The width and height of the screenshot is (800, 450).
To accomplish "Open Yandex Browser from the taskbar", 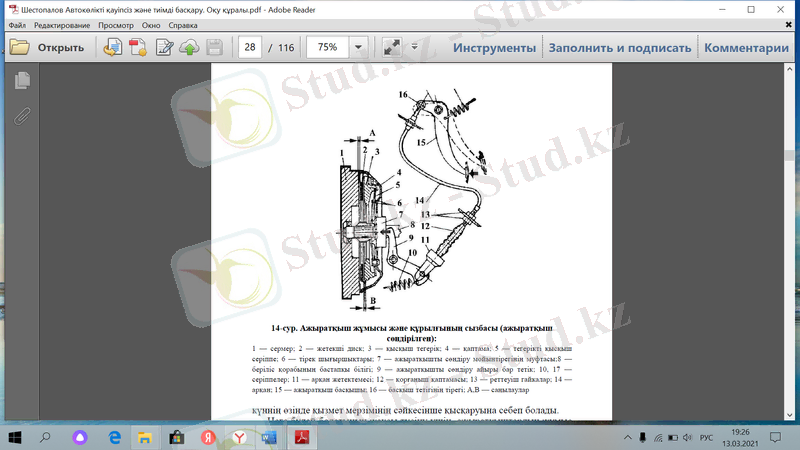I will click(x=239, y=437).
